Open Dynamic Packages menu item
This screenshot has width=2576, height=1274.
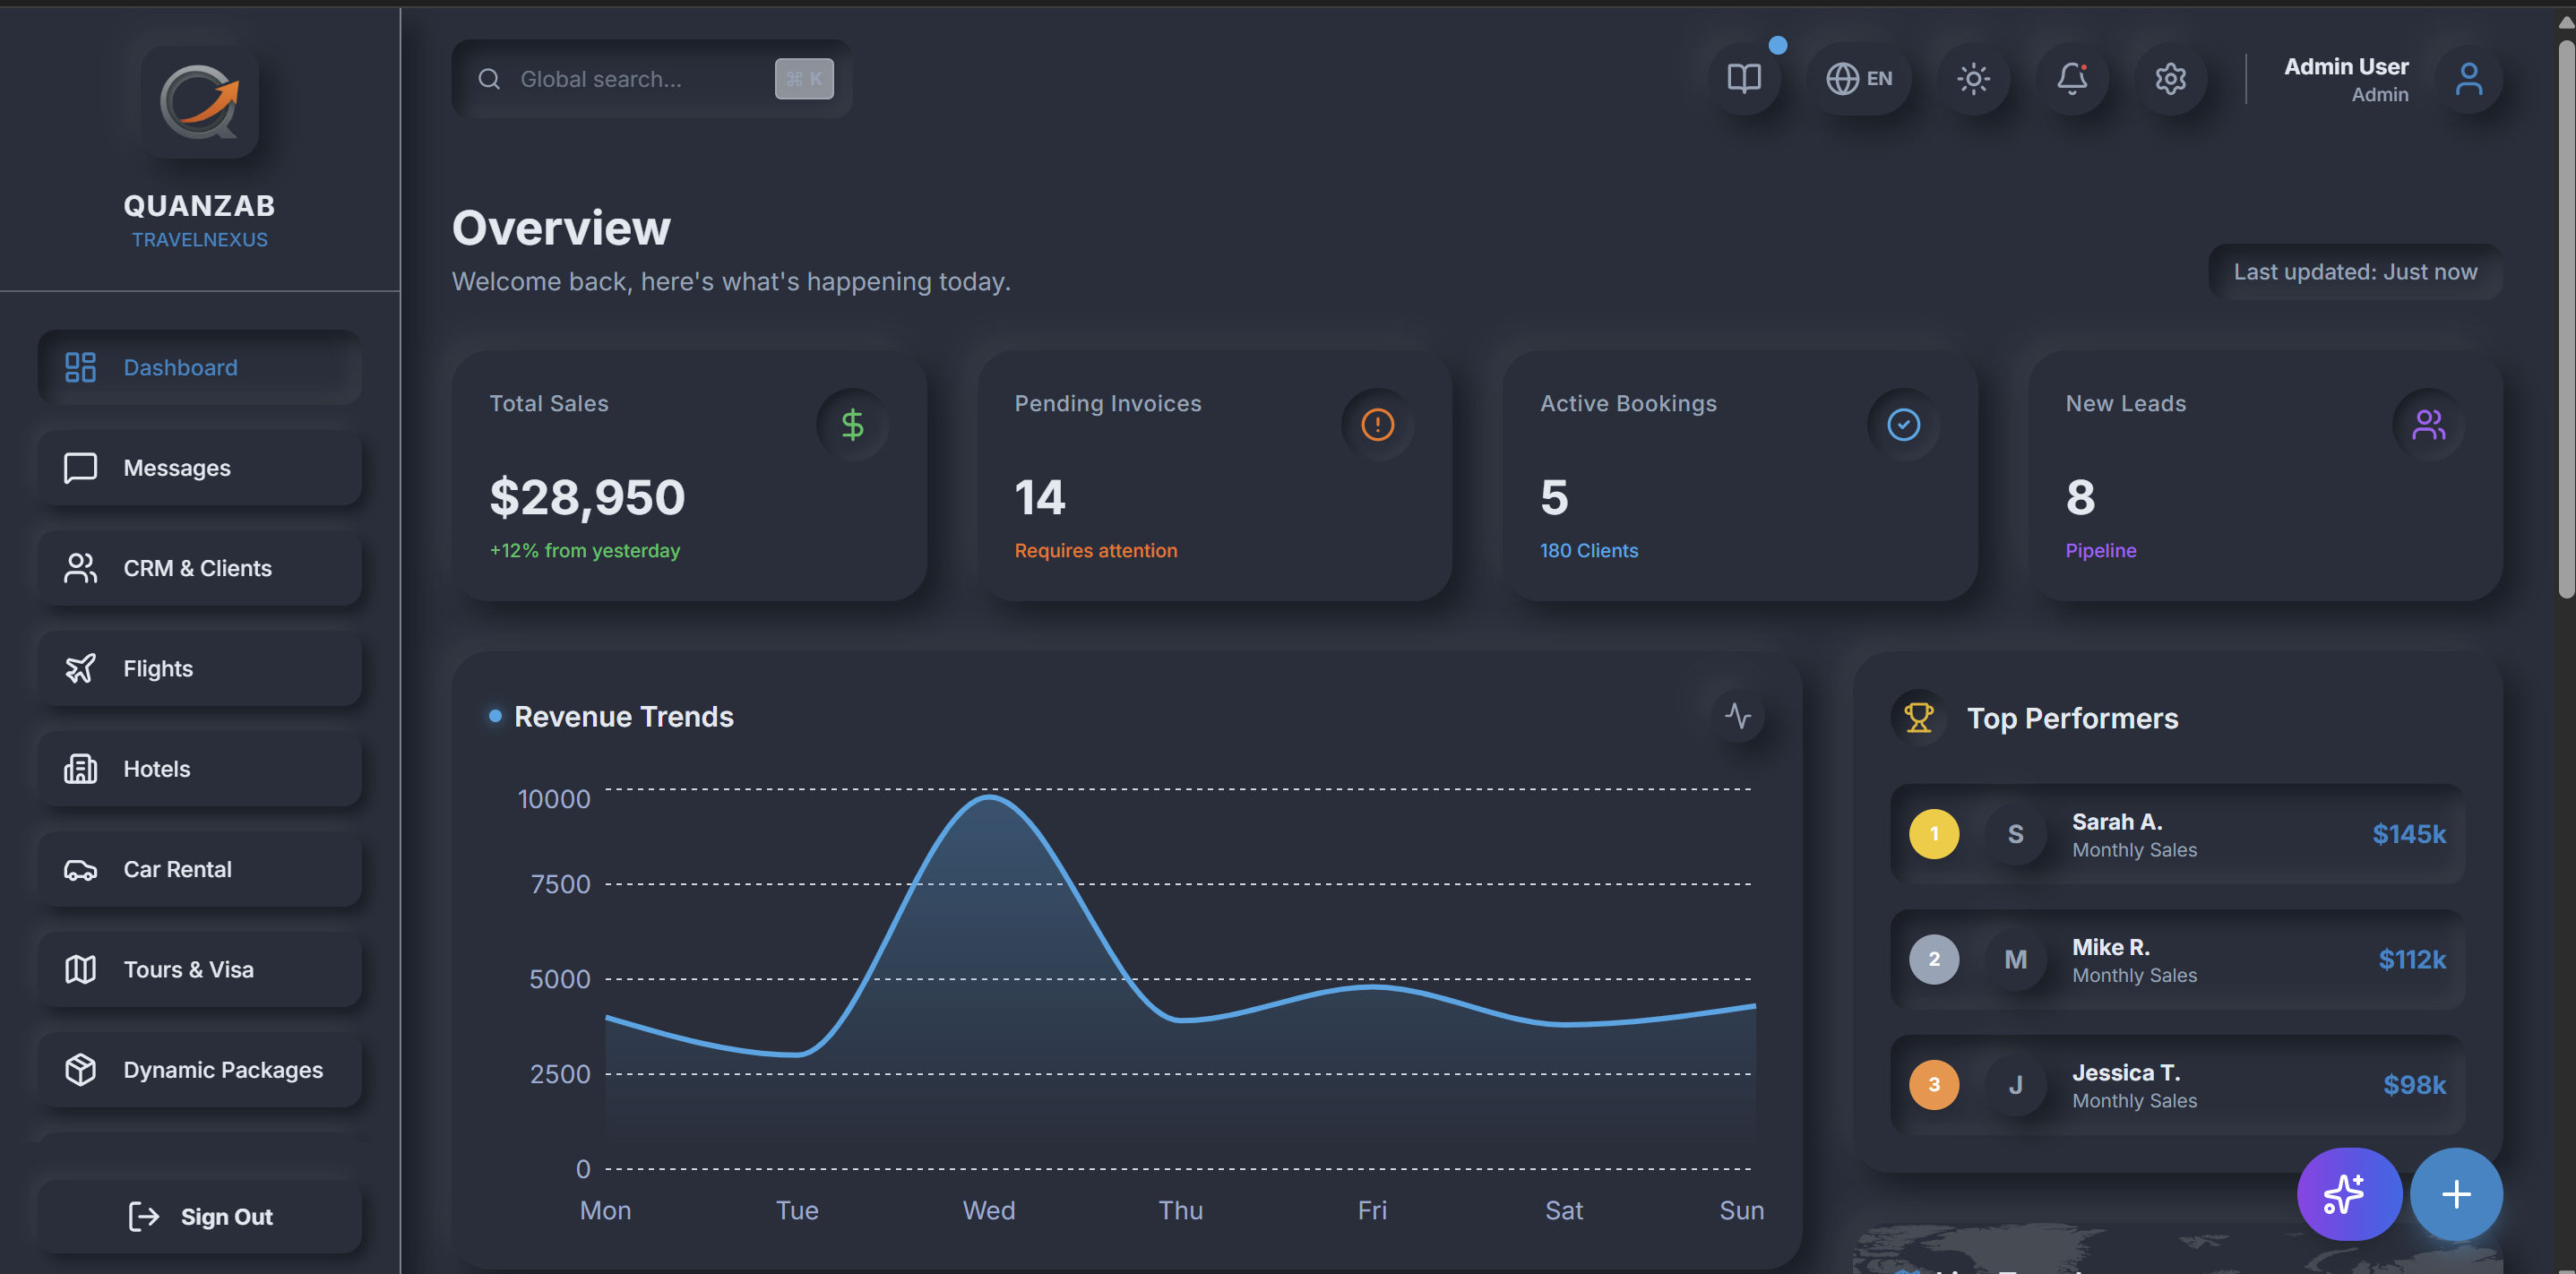(x=200, y=1069)
